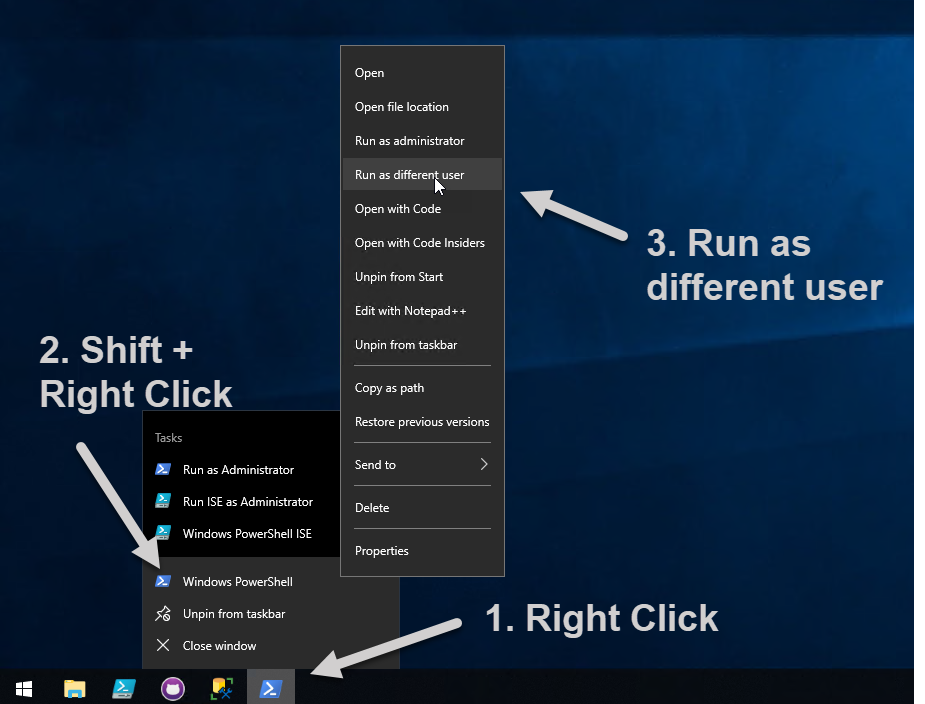
Task: Click the yellow-green tools taskbar icon
Action: pos(222,688)
